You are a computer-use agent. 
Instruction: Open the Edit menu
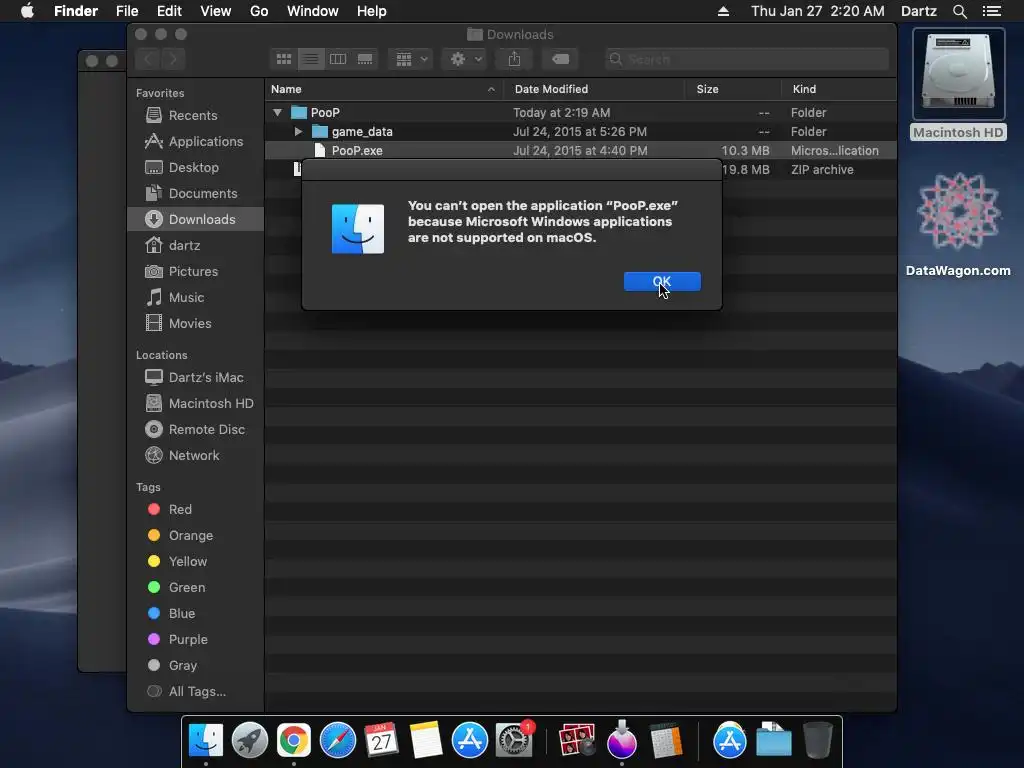[x=169, y=11]
